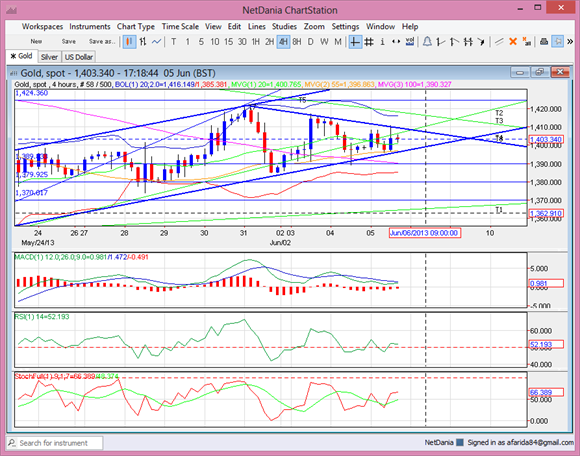
Task: Click the New workspace button
Action: click(36, 41)
